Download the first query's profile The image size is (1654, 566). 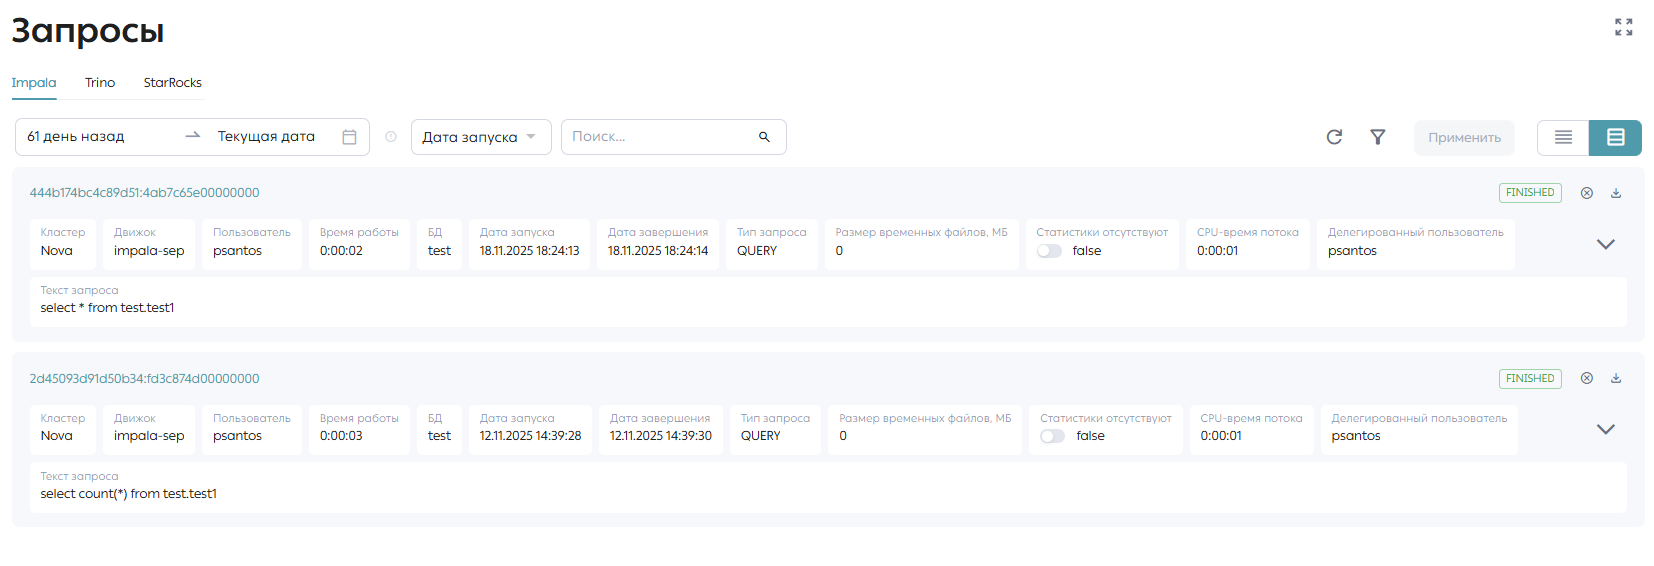(1615, 193)
